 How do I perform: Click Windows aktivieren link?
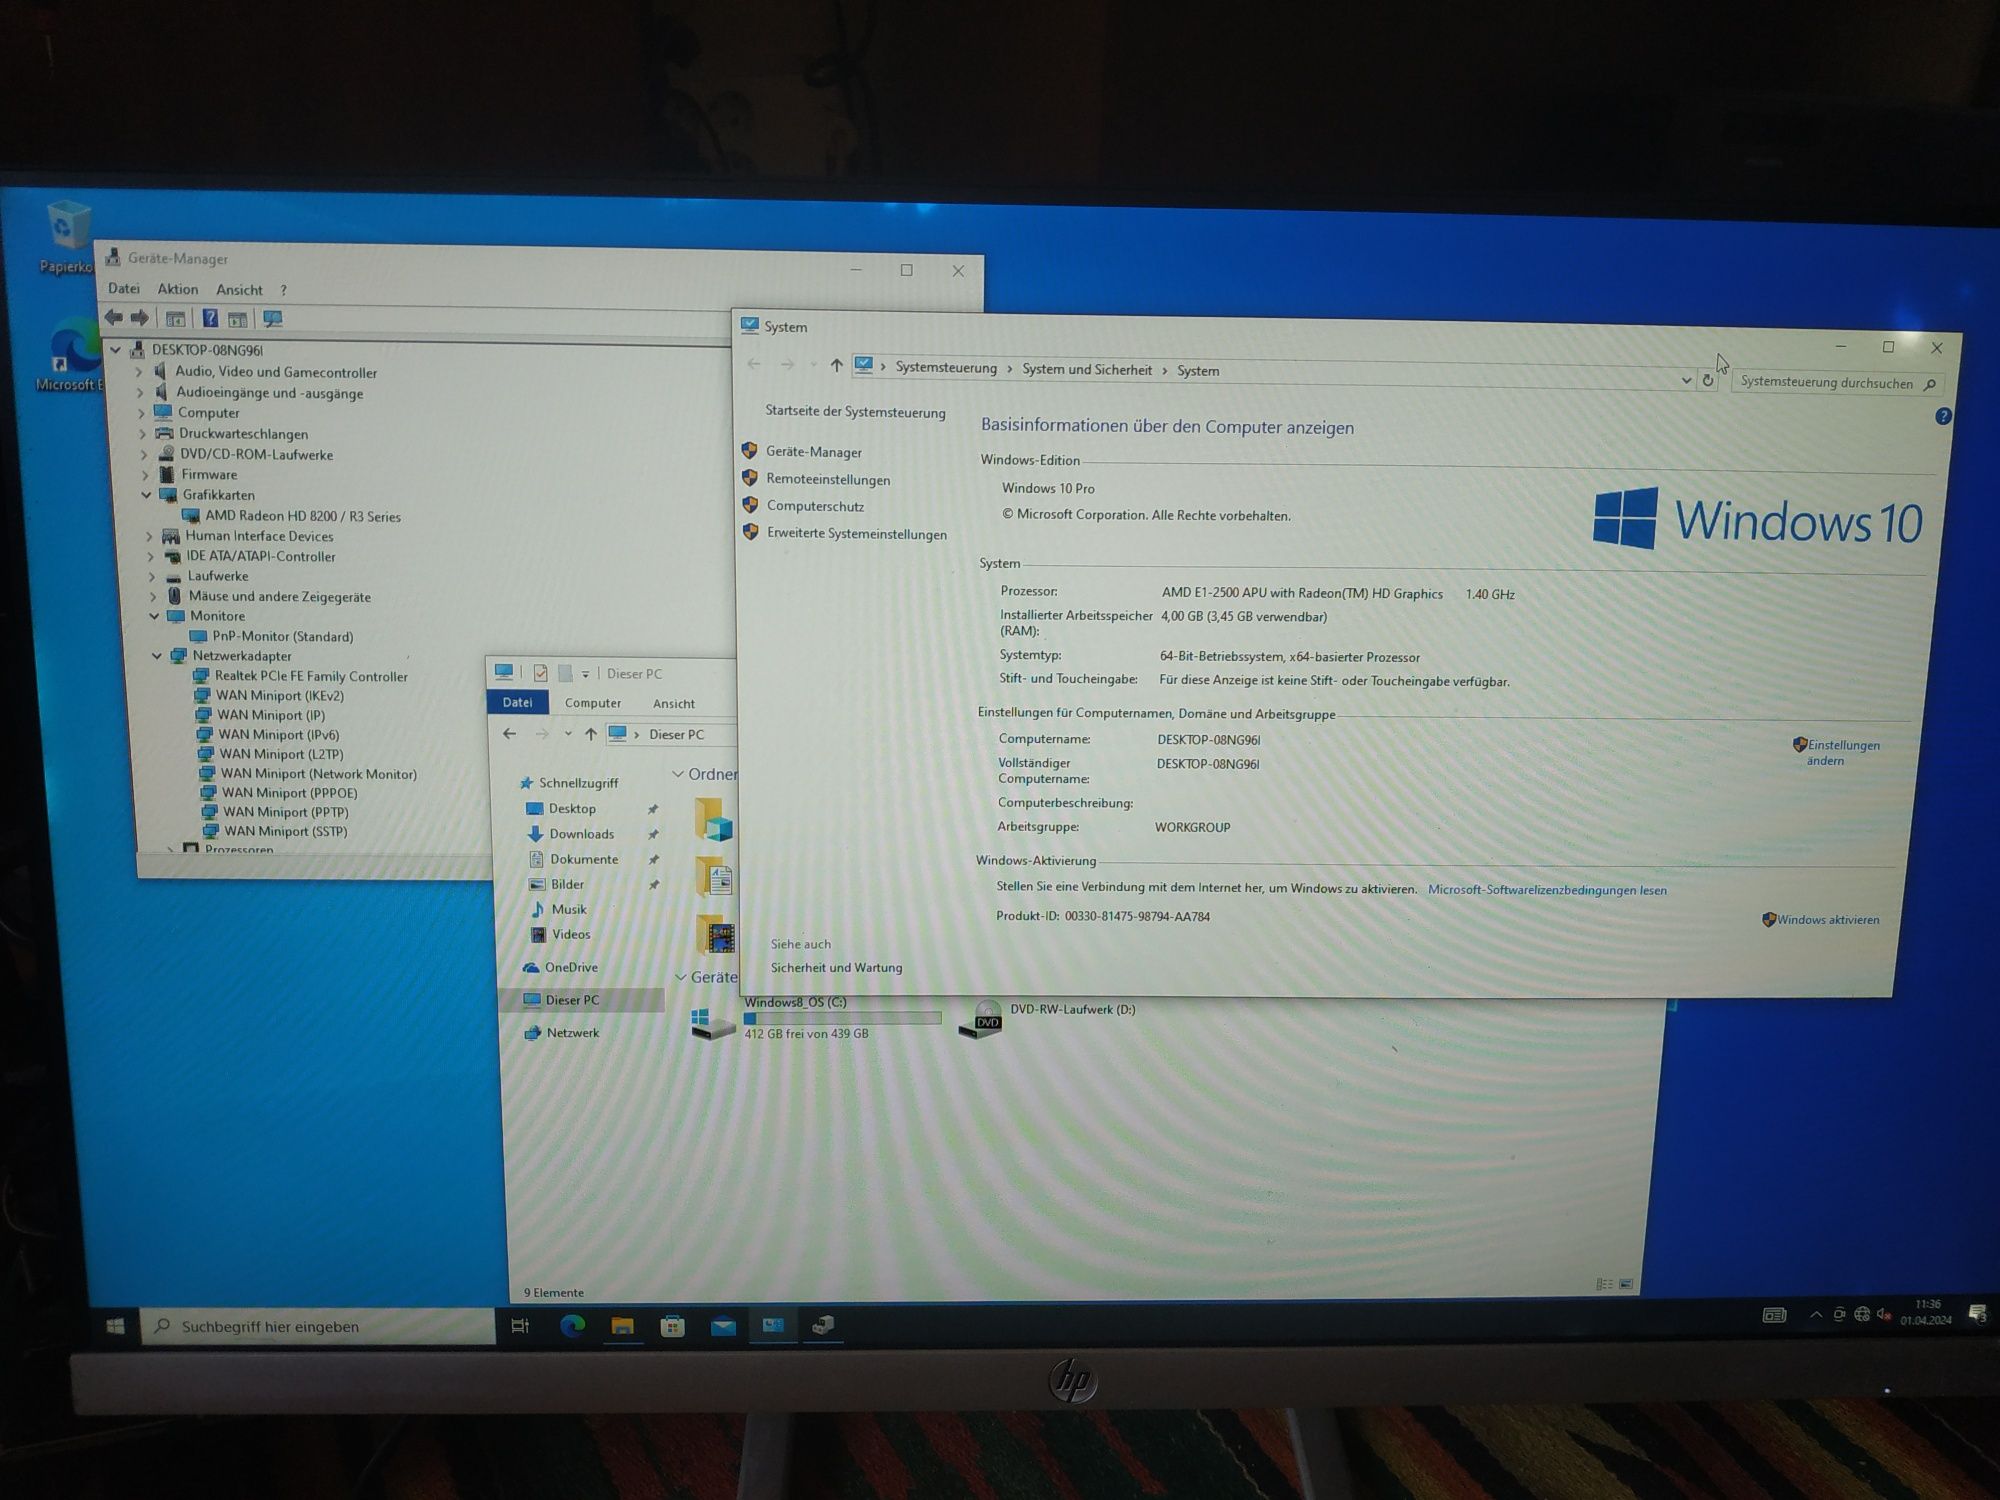point(1828,919)
